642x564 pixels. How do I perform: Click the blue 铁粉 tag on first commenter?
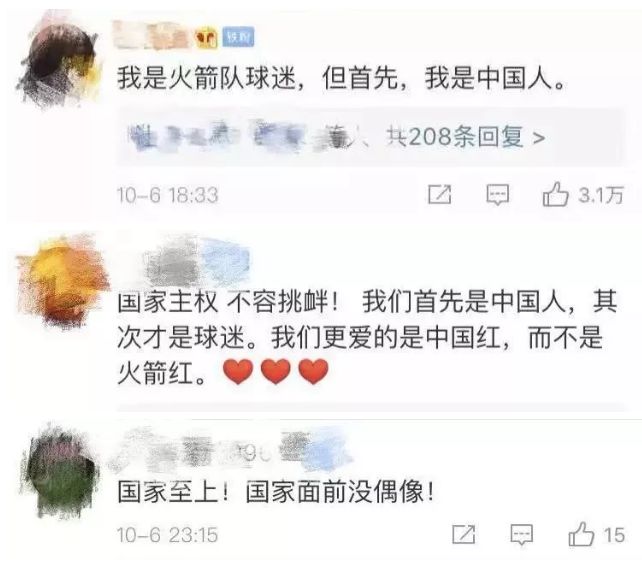click(238, 37)
